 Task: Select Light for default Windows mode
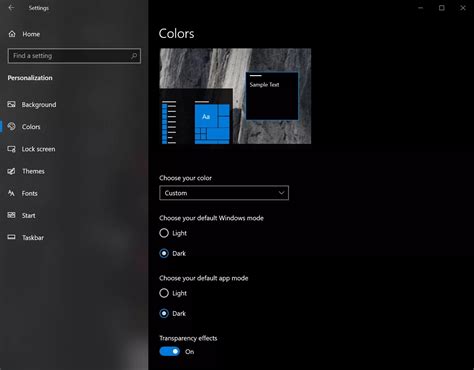[x=164, y=233]
